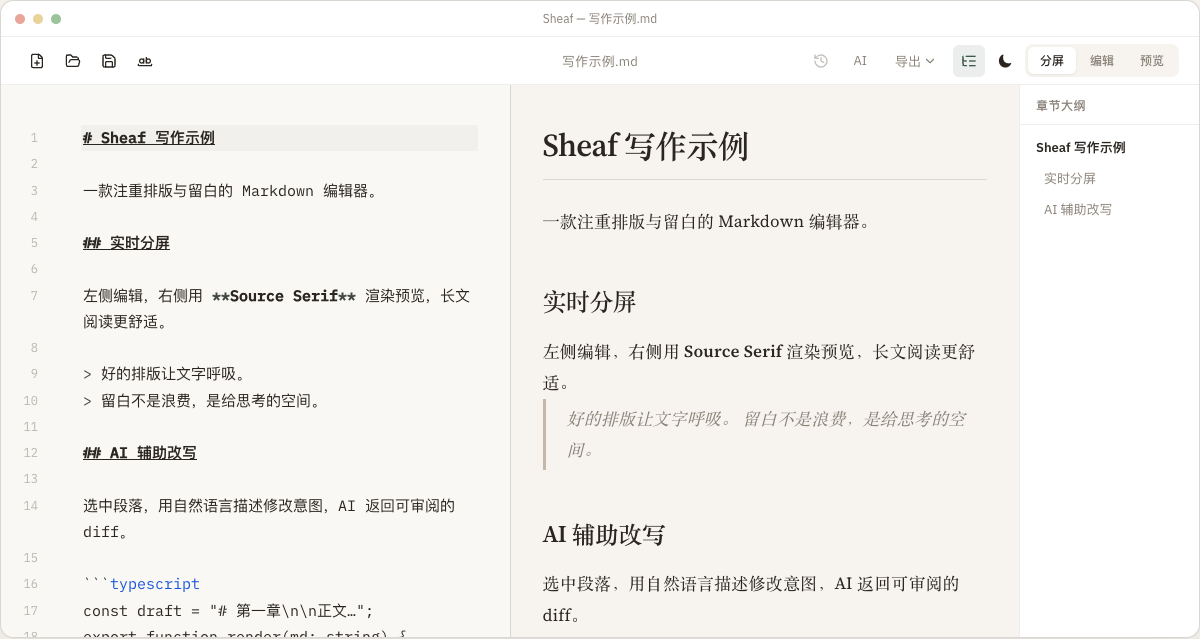
Task: Click the window title 'Sheaf — 写作示例.md'
Action: (600, 18)
